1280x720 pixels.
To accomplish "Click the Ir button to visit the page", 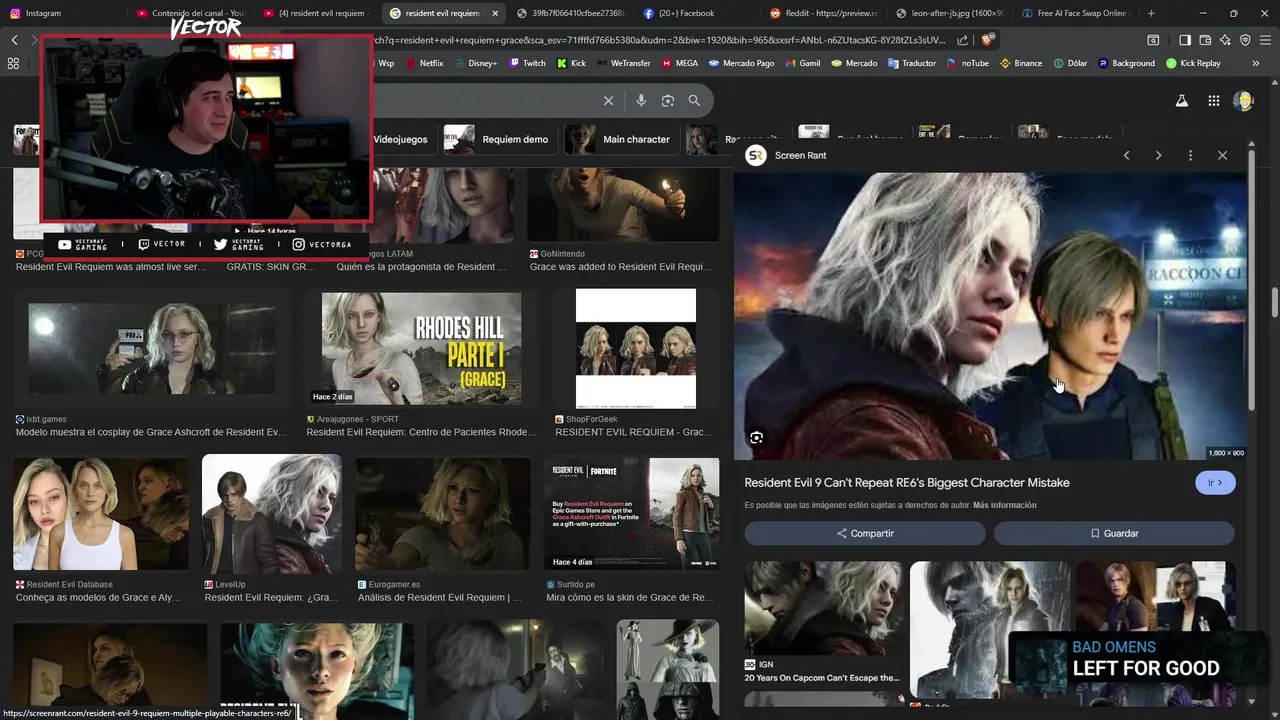I will click(1215, 483).
